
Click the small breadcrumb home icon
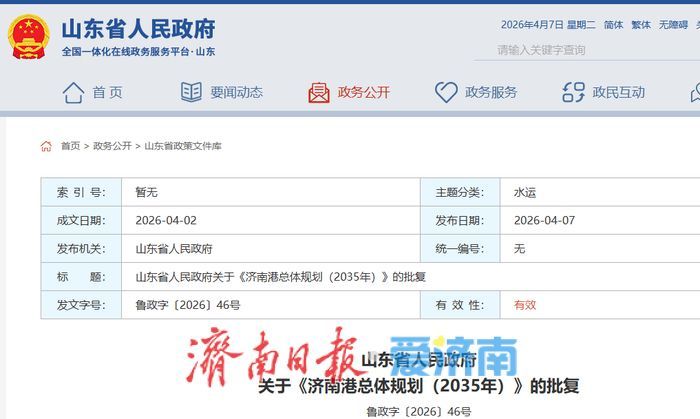pos(46,146)
